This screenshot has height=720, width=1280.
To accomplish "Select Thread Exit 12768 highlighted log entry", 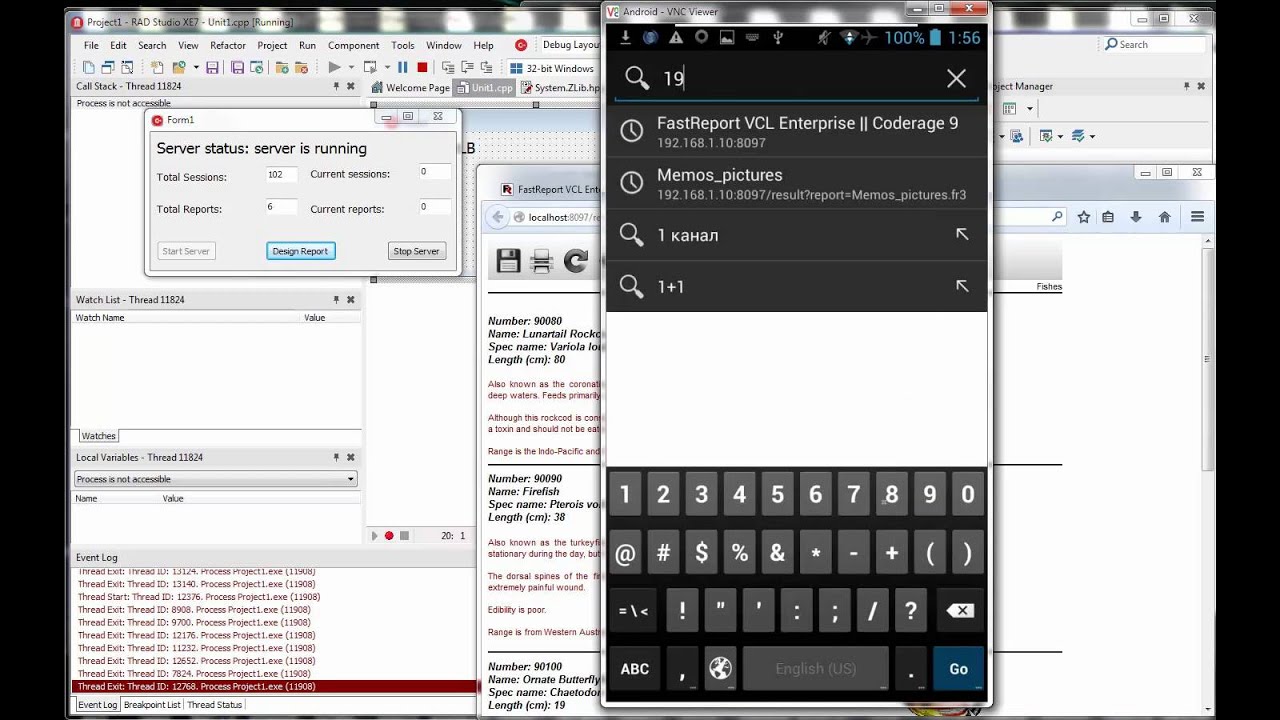I will click(x=275, y=687).
